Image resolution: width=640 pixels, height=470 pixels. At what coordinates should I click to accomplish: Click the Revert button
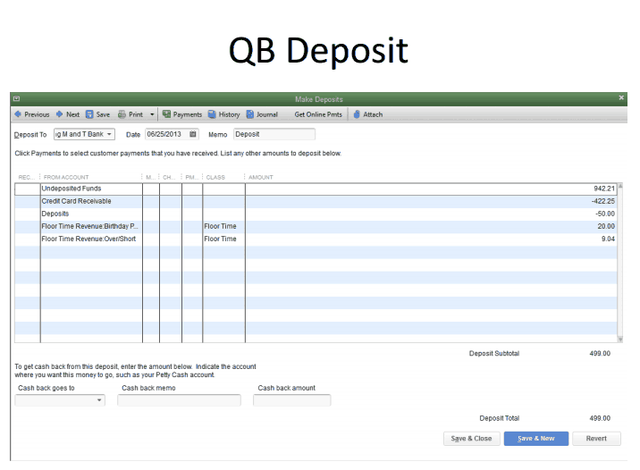click(596, 439)
